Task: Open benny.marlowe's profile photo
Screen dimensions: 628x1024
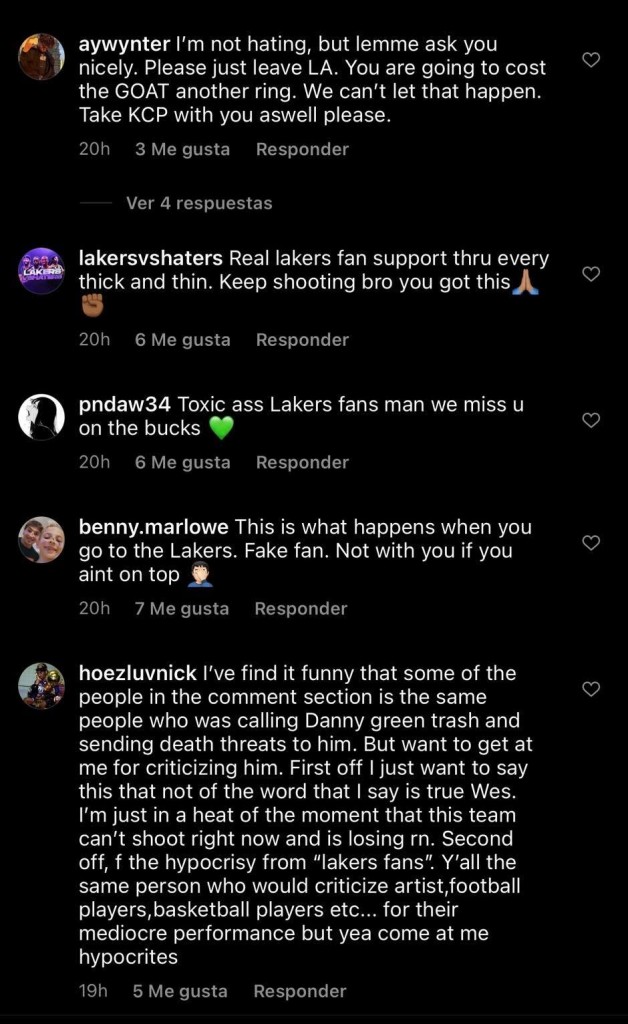Action: 42,541
